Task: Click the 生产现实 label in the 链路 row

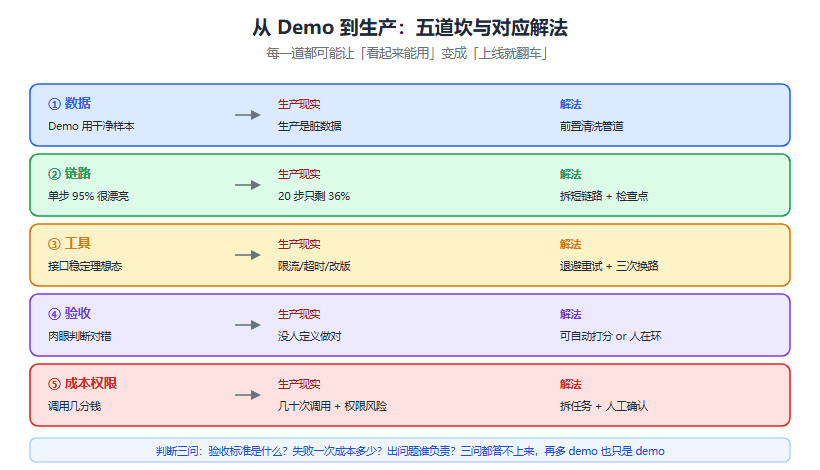Action: click(299, 174)
